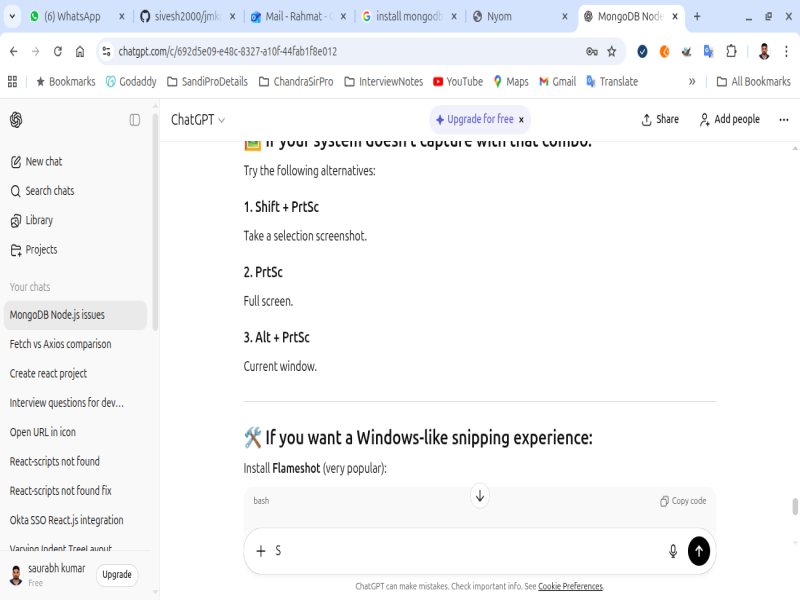Switch to the Nyom tab
This screenshot has height=600, width=800.
tap(520, 17)
